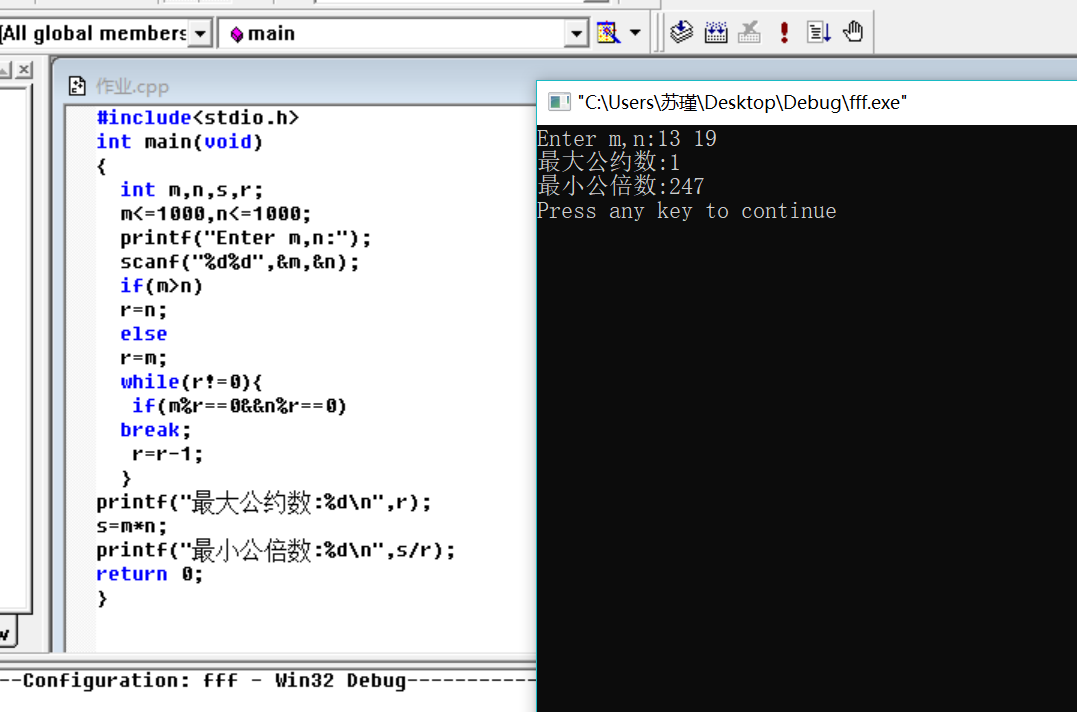Click the break; code line
Screen dimensions: 1077x712
pyautogui.click(x=155, y=430)
